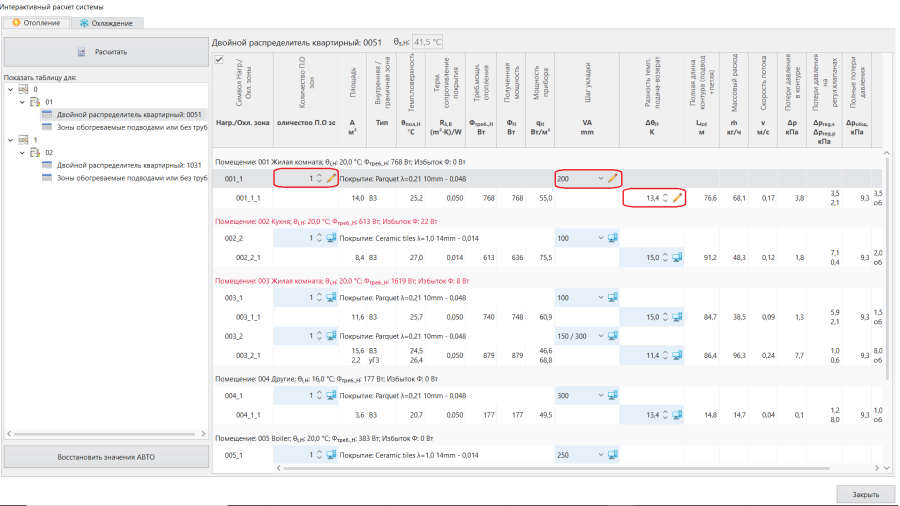Switch to the Отопление tab

(36, 23)
